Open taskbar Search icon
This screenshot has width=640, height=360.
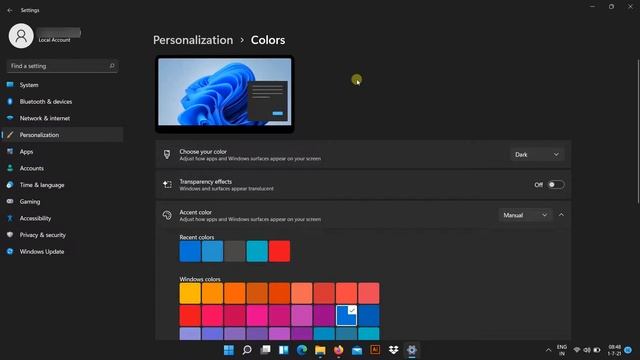(247, 350)
